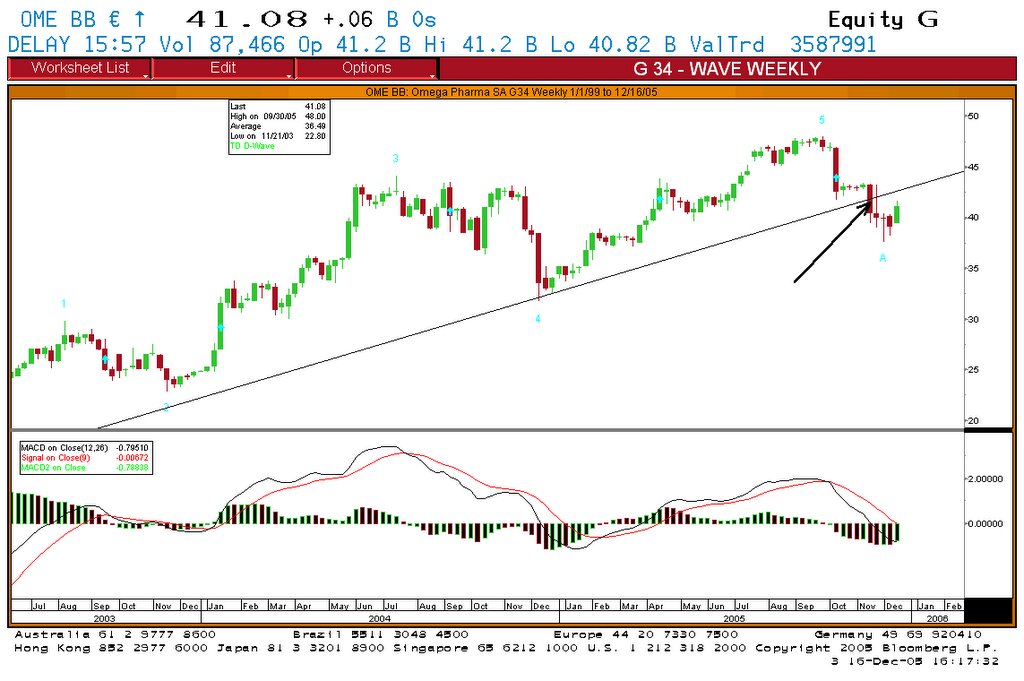Click the last price 41.08 in header

(247, 20)
